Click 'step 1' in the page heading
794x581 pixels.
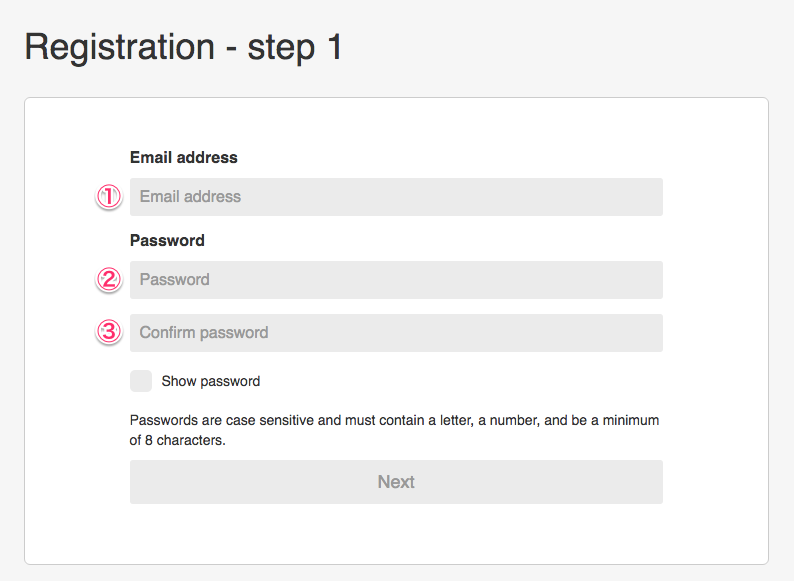point(295,48)
